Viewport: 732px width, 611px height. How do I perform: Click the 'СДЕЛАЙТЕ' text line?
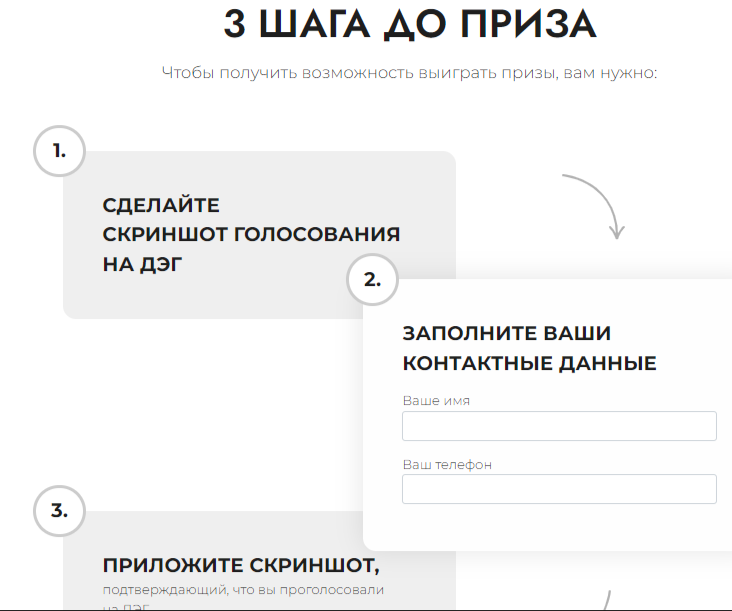[x=161, y=205]
